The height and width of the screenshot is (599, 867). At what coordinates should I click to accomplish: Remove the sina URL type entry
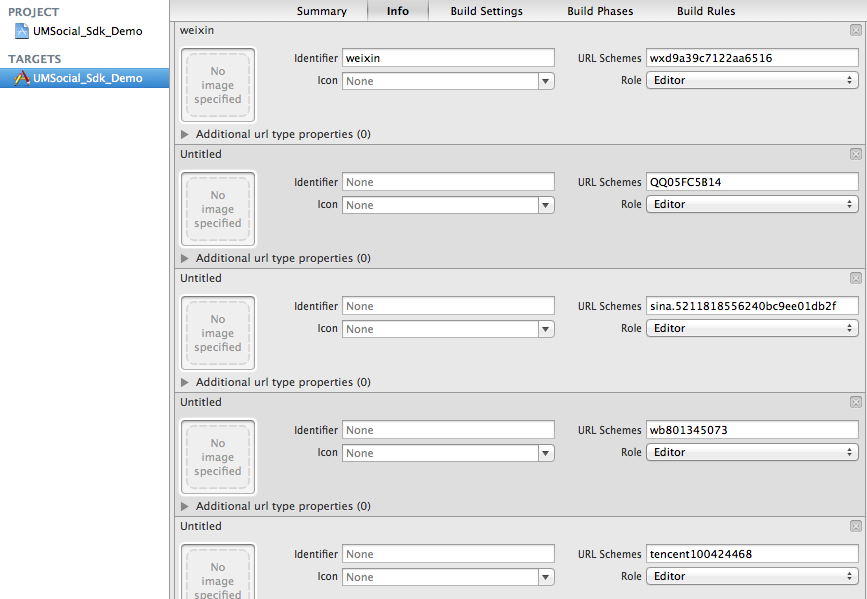[855, 278]
